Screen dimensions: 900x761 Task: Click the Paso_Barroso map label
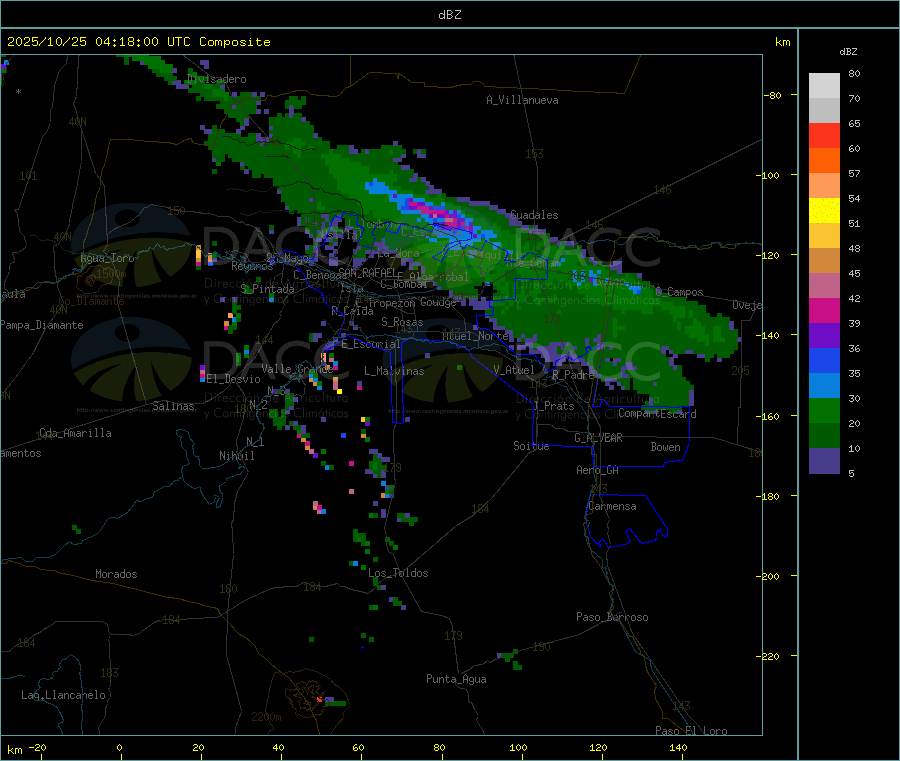(x=612, y=617)
